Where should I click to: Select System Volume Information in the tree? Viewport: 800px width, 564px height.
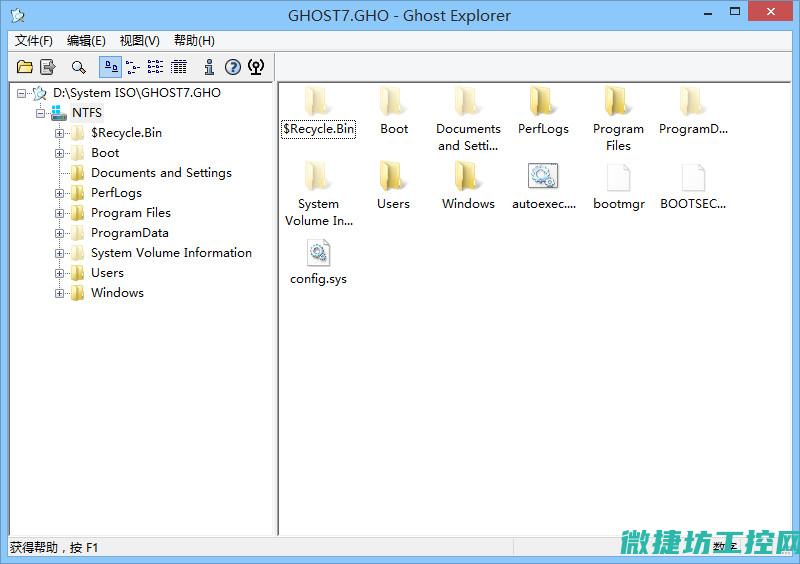click(171, 252)
